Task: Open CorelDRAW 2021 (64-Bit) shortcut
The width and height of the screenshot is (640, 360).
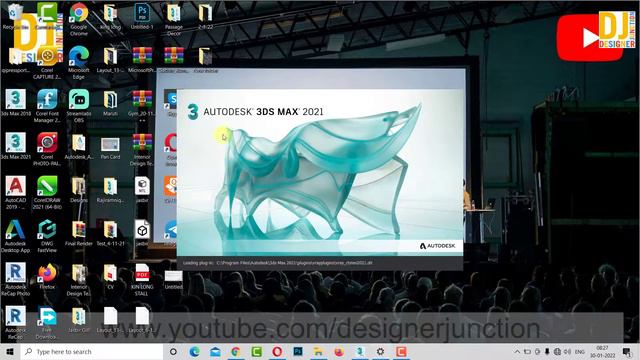Action: [47, 192]
